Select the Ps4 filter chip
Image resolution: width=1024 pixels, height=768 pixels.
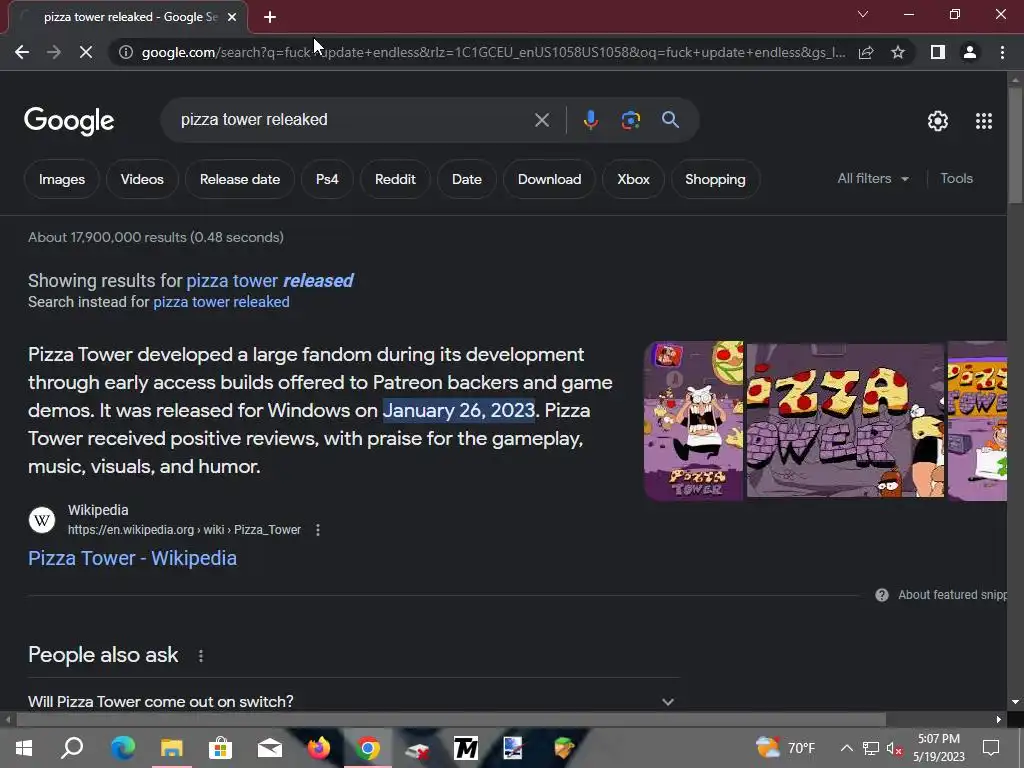(327, 179)
